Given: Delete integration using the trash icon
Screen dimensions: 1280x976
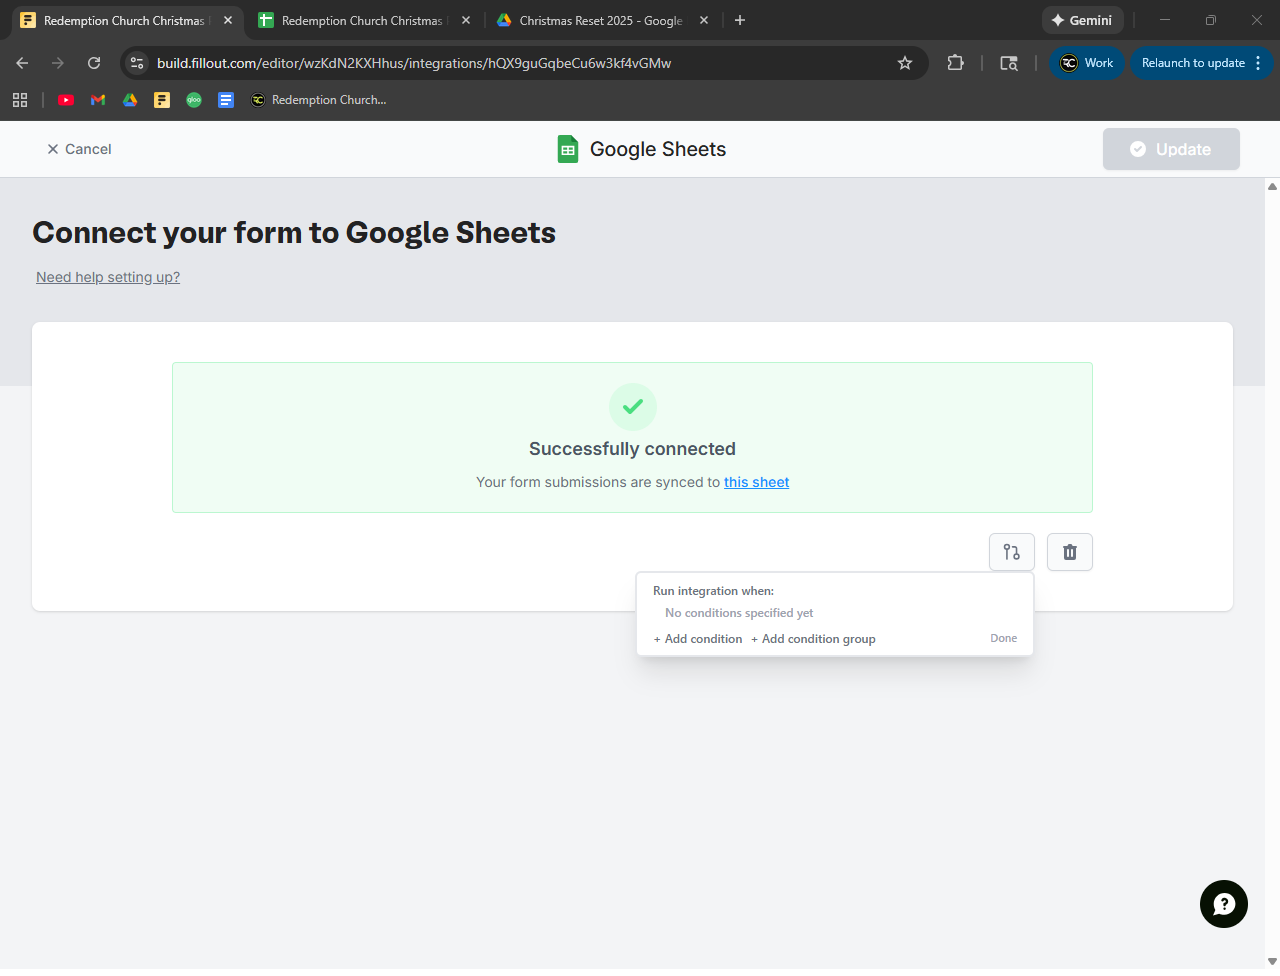Looking at the screenshot, I should tap(1069, 552).
